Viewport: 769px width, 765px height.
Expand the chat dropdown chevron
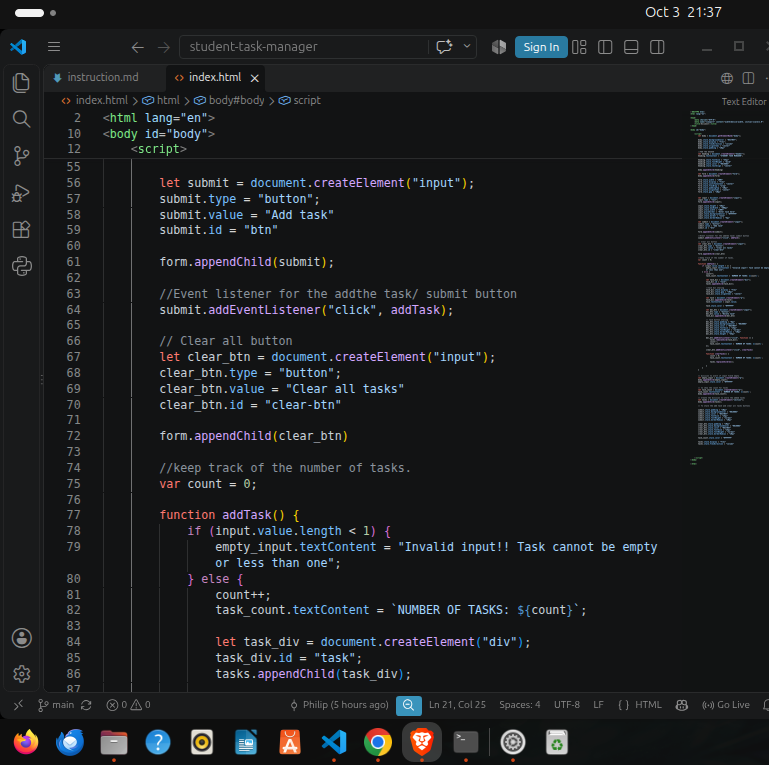467,46
